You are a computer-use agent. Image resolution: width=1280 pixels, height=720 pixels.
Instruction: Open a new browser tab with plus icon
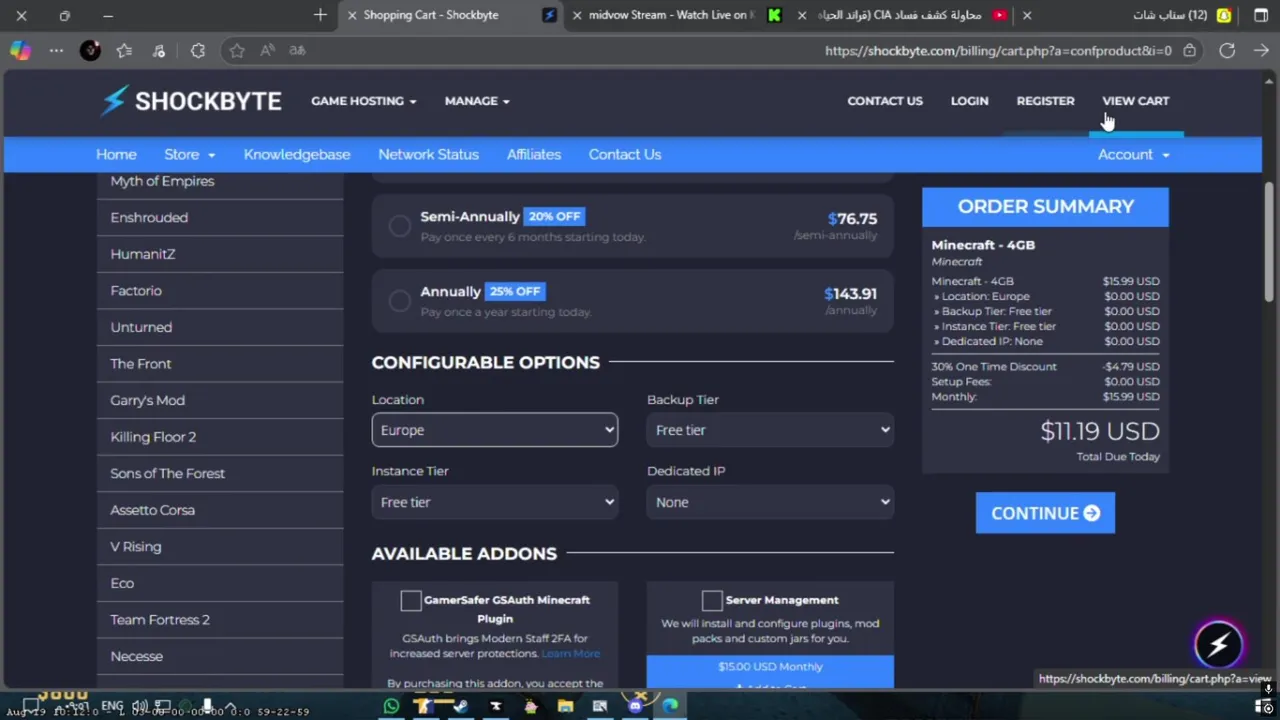click(x=320, y=15)
